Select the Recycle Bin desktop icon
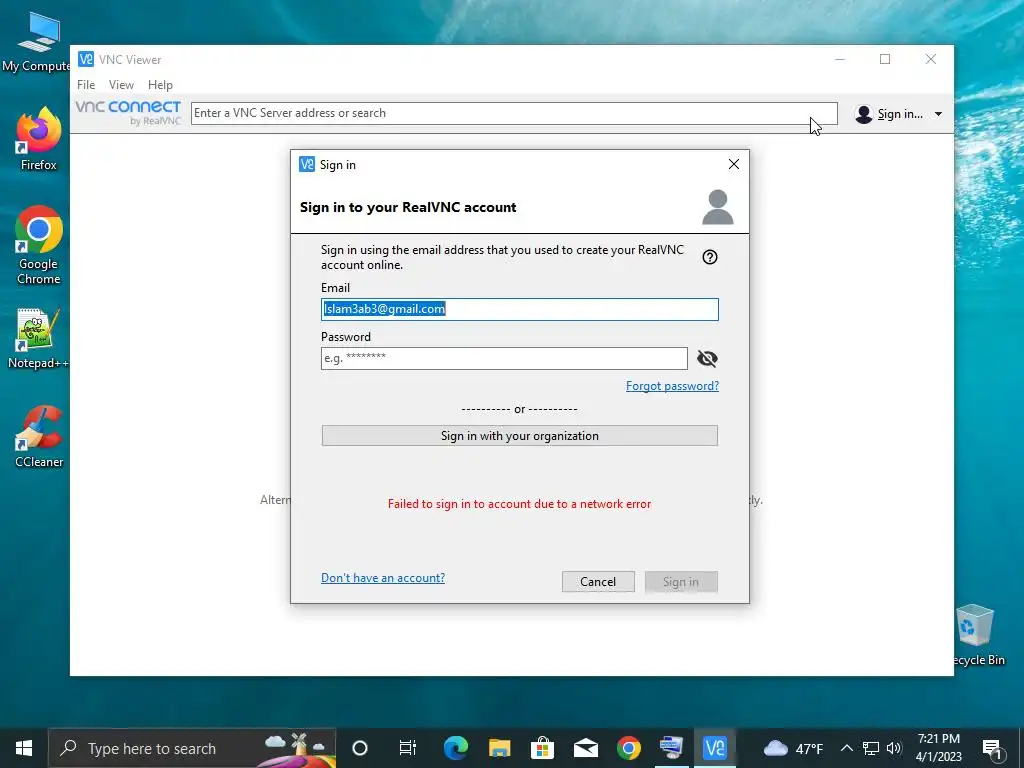This screenshot has width=1024, height=768. (x=976, y=635)
